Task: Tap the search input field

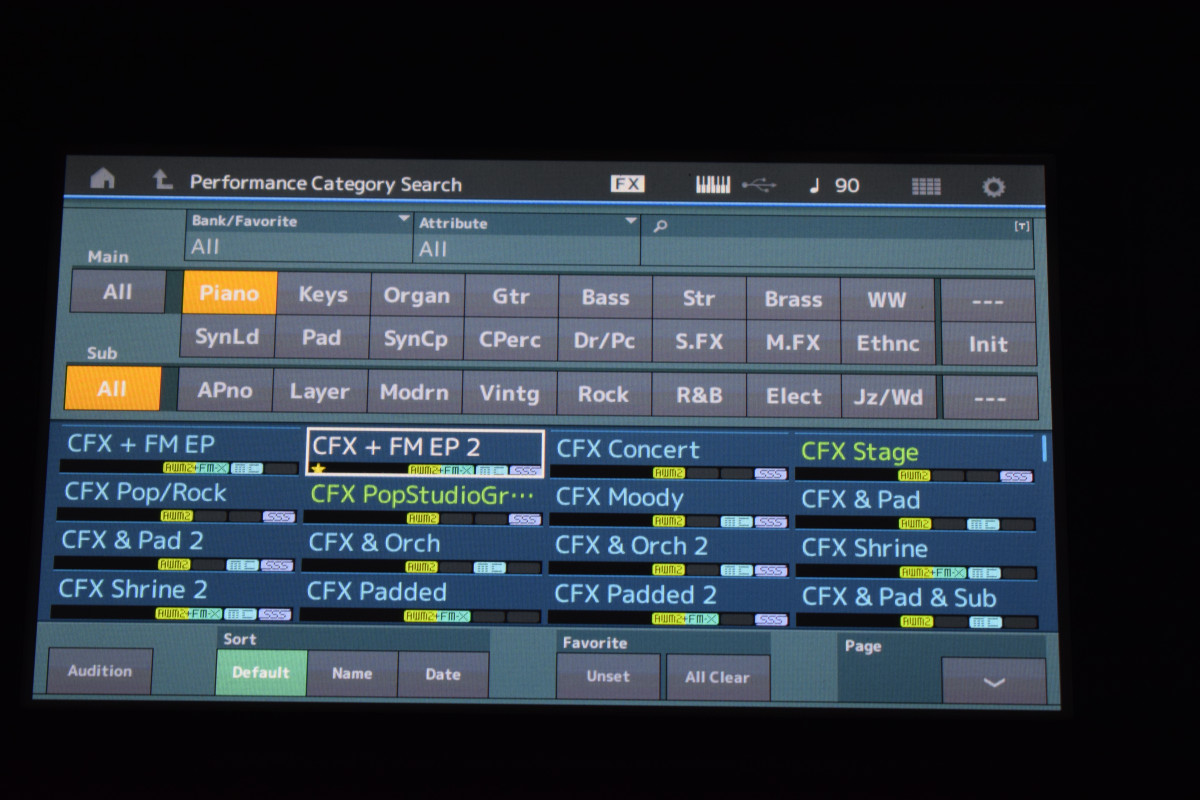Action: pos(836,240)
